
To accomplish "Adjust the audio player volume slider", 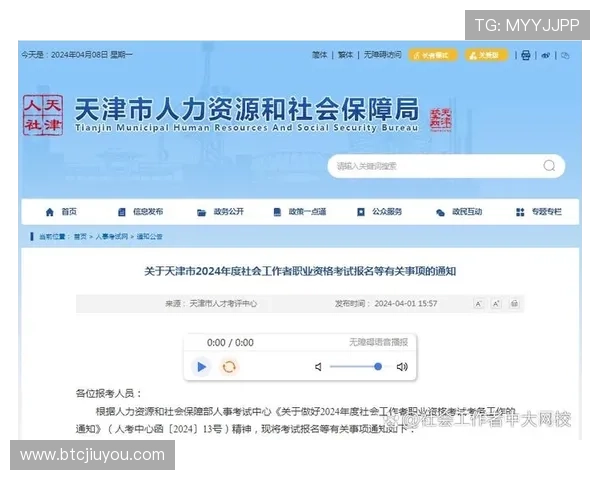I will pos(359,367).
